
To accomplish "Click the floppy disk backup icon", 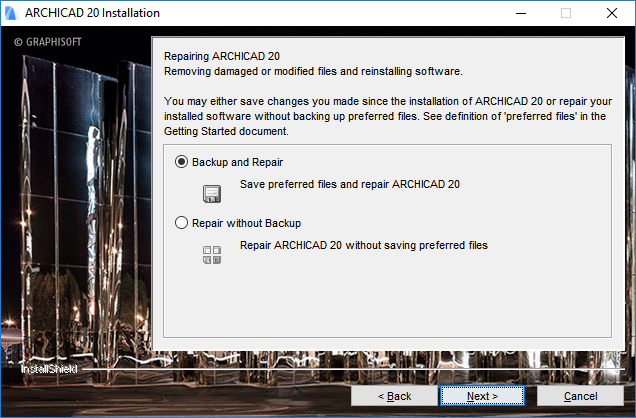I will pos(212,194).
